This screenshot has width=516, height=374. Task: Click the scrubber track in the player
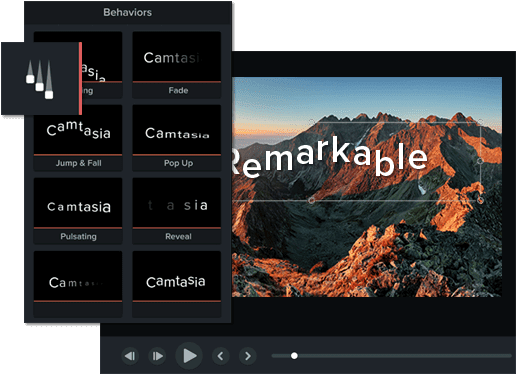click(392, 356)
